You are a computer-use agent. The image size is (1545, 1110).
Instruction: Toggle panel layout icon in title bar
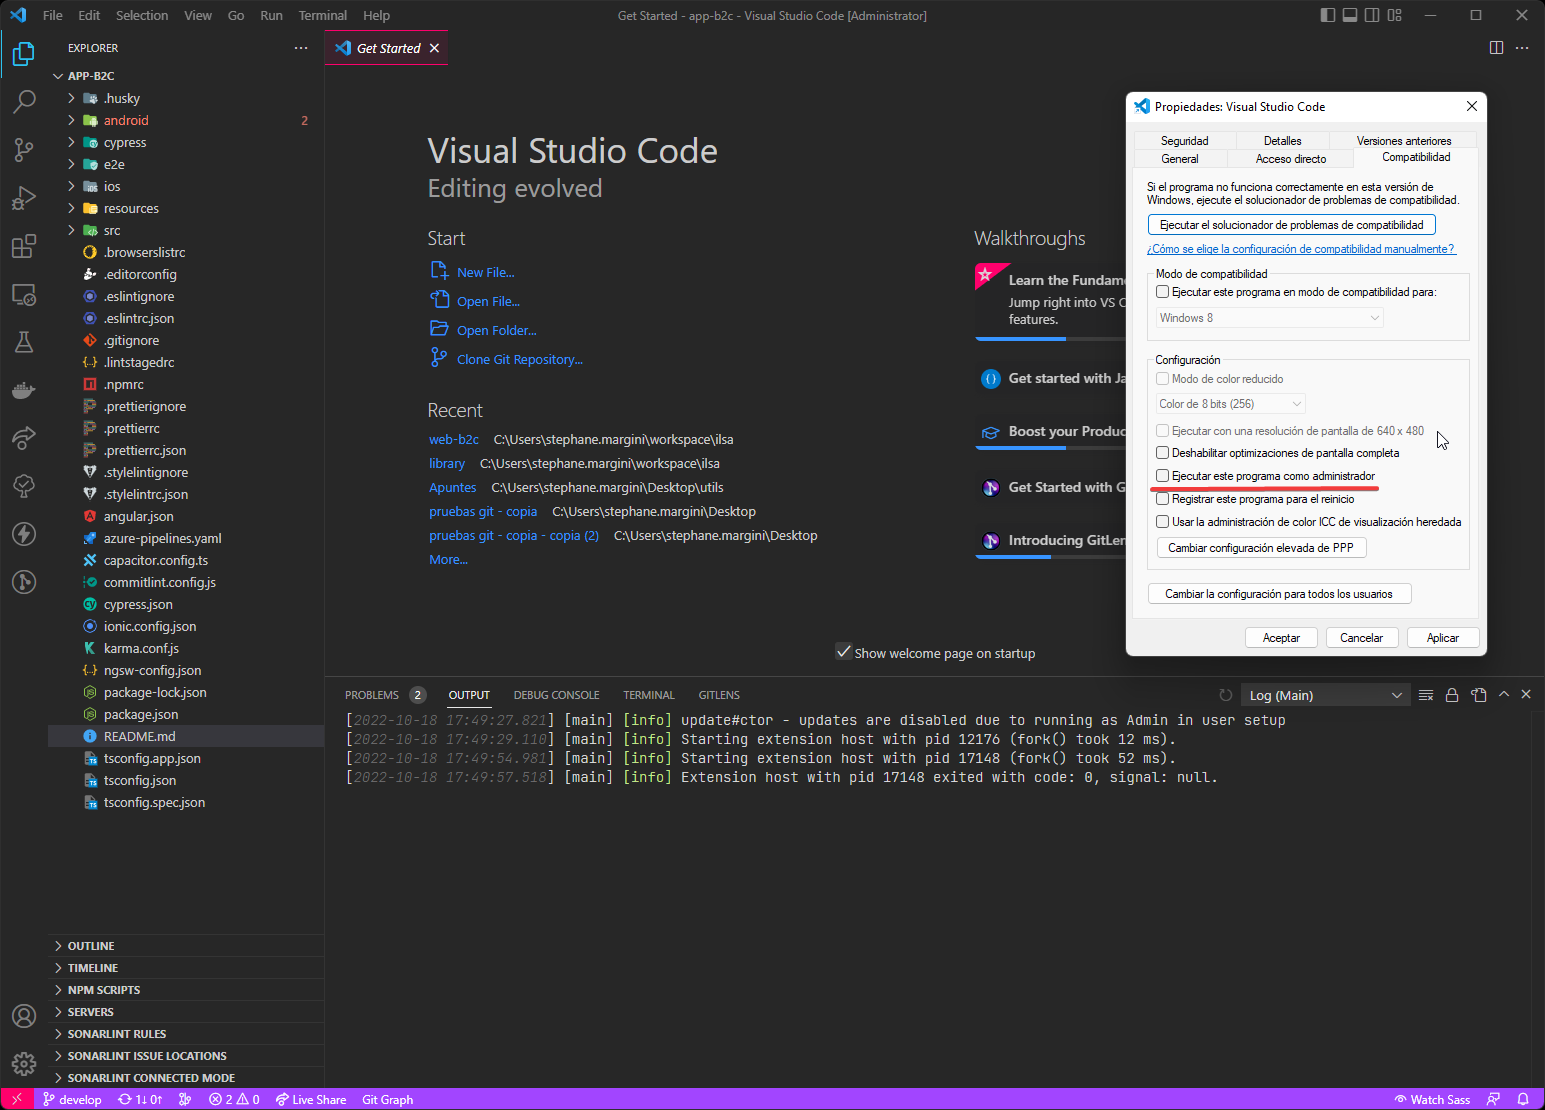point(1350,15)
